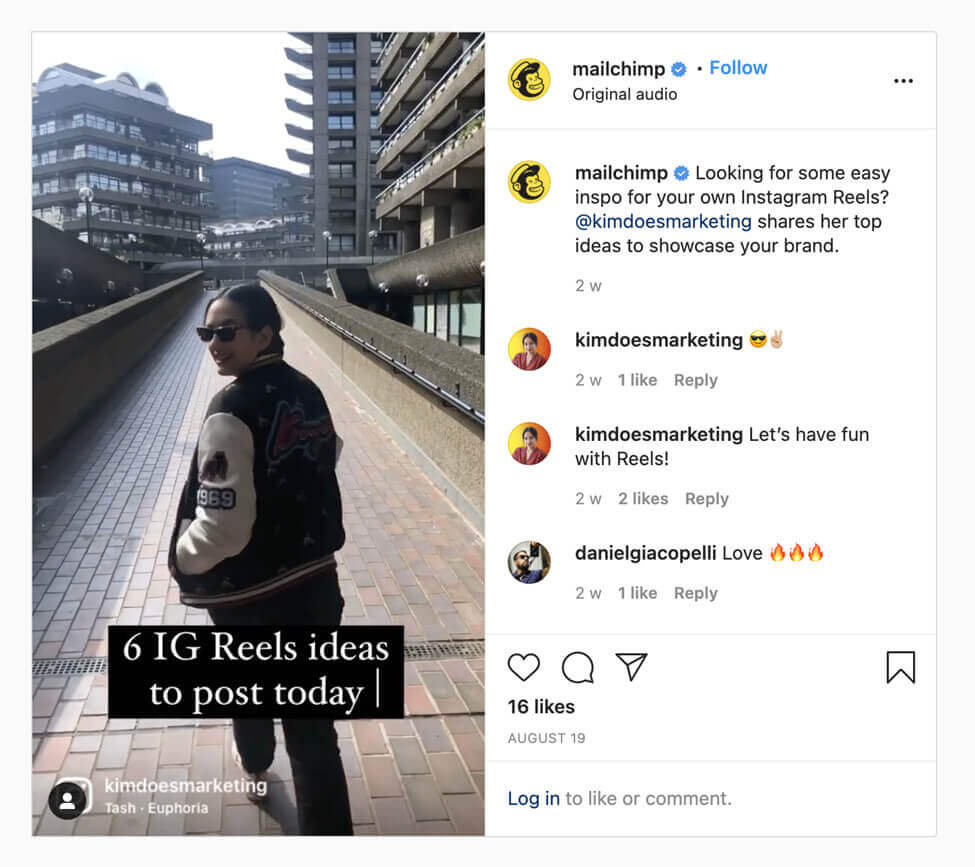The width and height of the screenshot is (975, 867).
Task: Open kimdoesmarketing's avatar on her first comment
Action: click(529, 349)
